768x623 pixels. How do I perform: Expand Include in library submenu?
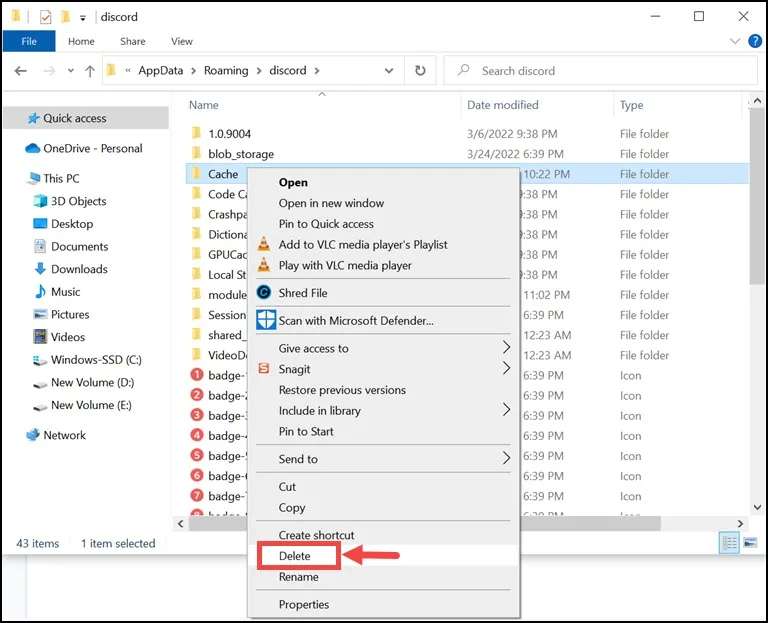click(384, 410)
